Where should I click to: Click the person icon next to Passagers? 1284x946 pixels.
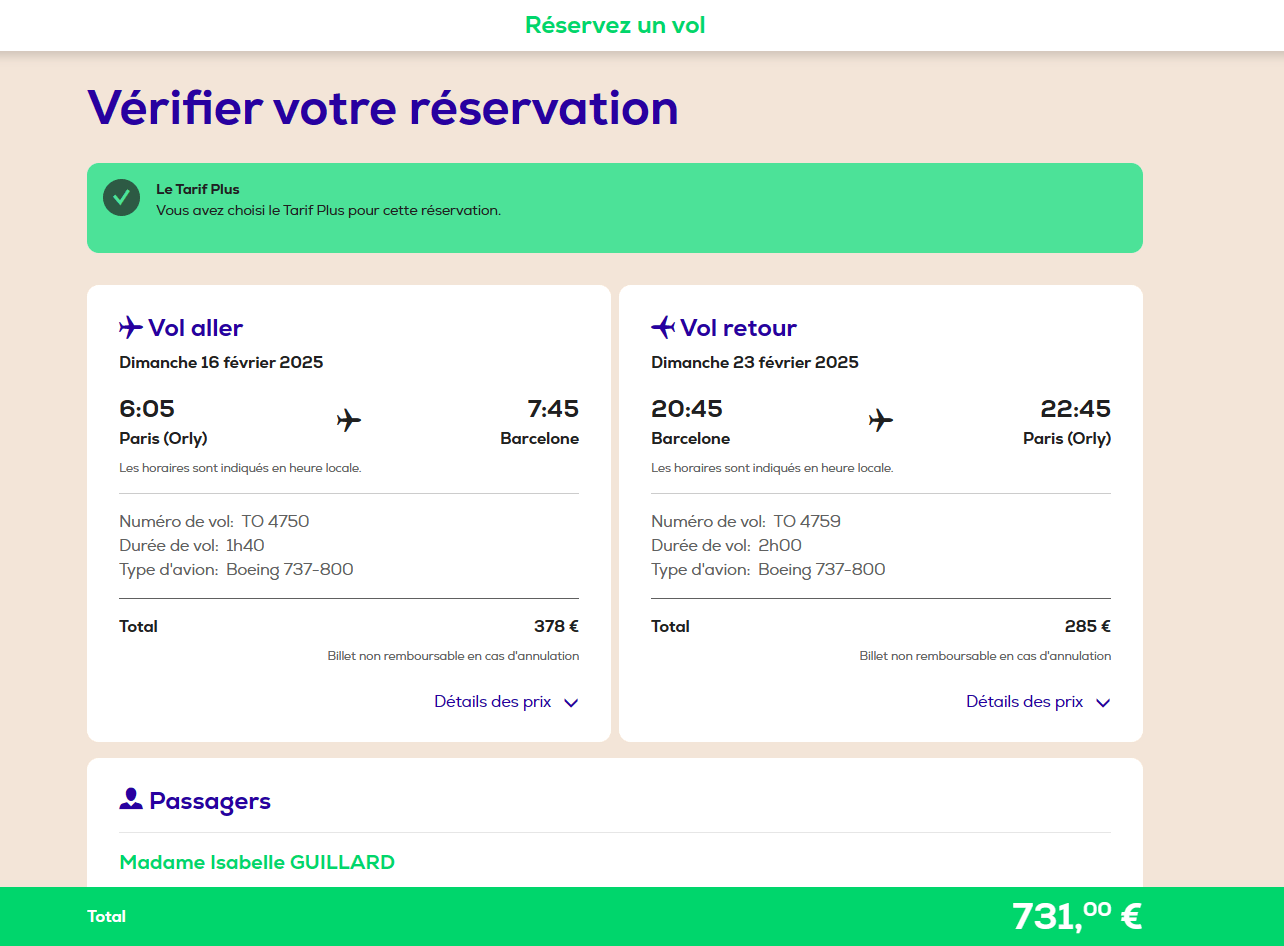click(131, 800)
